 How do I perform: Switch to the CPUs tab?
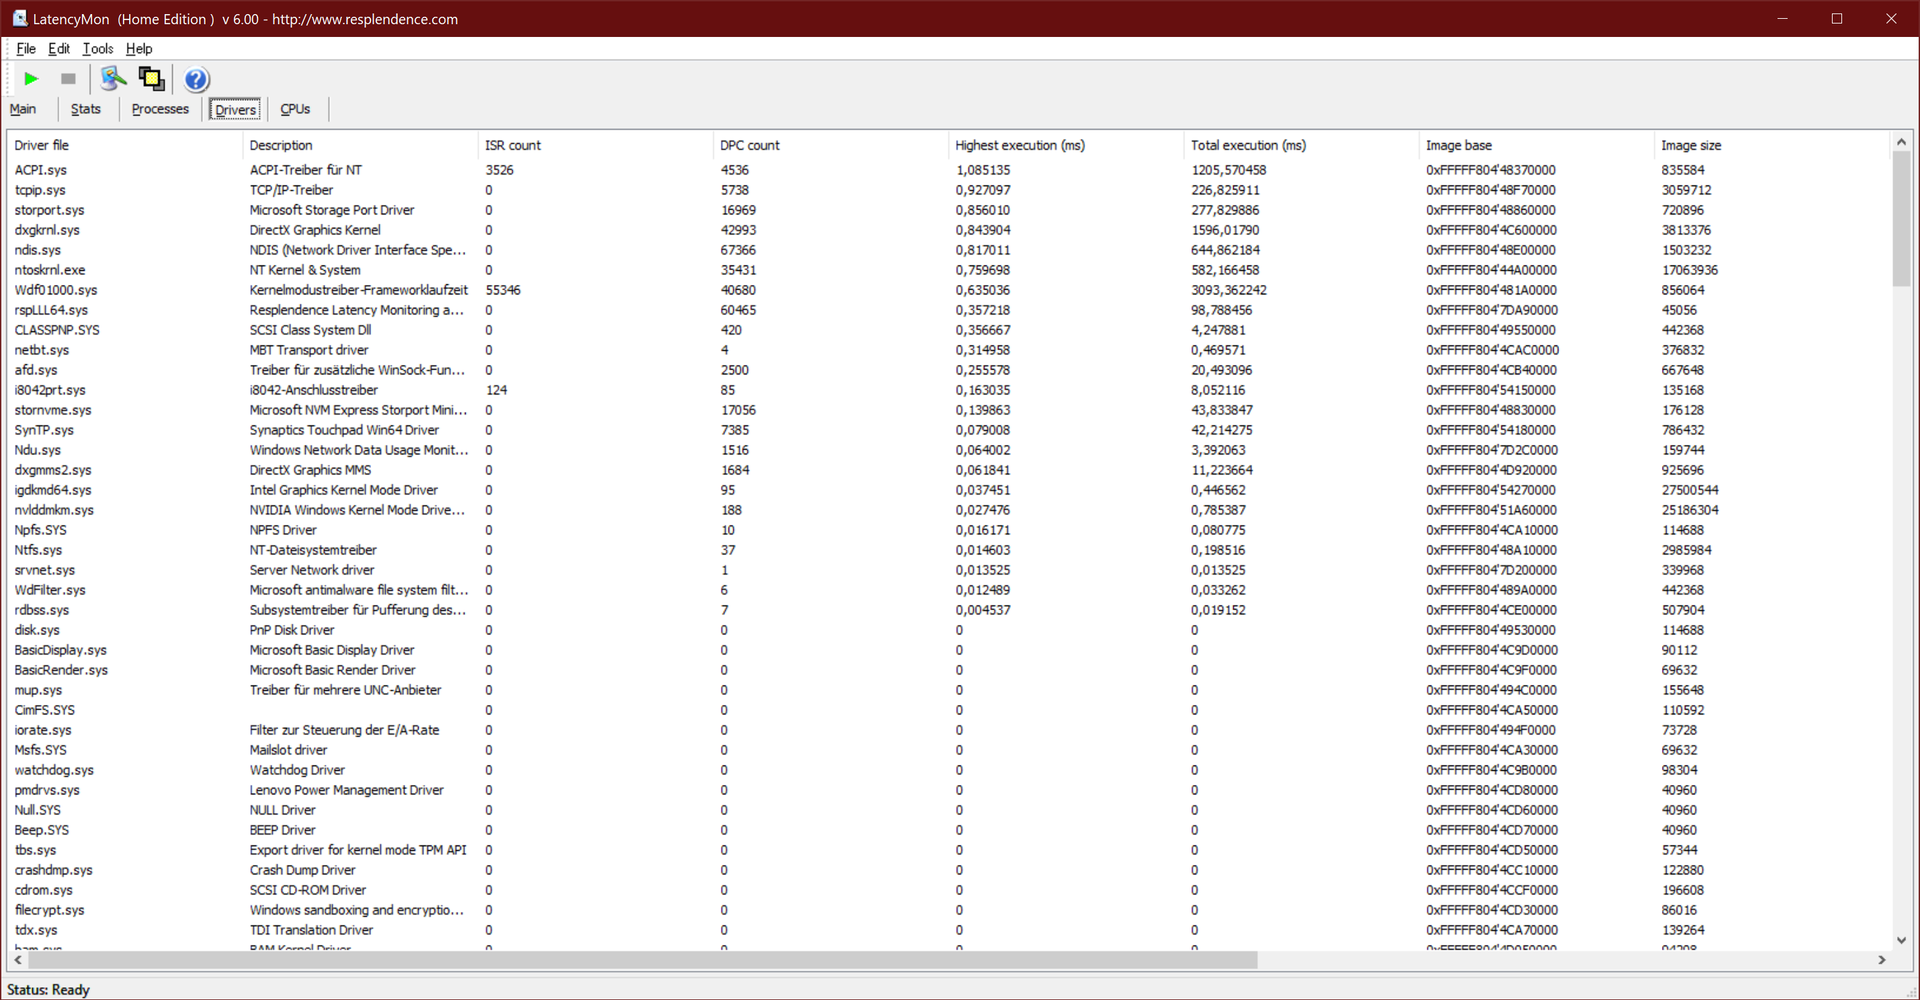click(x=295, y=109)
